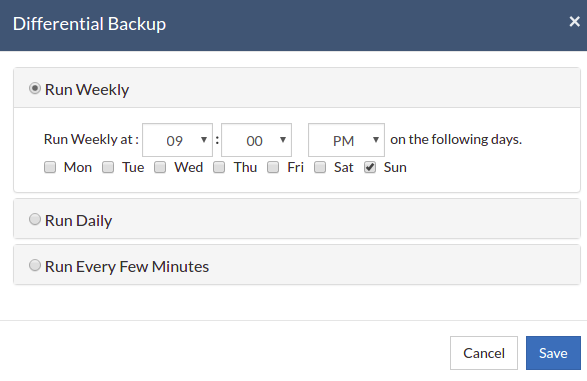Expand the Run Every Few Minutes panel
This screenshot has height=381, width=587.
tap(297, 265)
